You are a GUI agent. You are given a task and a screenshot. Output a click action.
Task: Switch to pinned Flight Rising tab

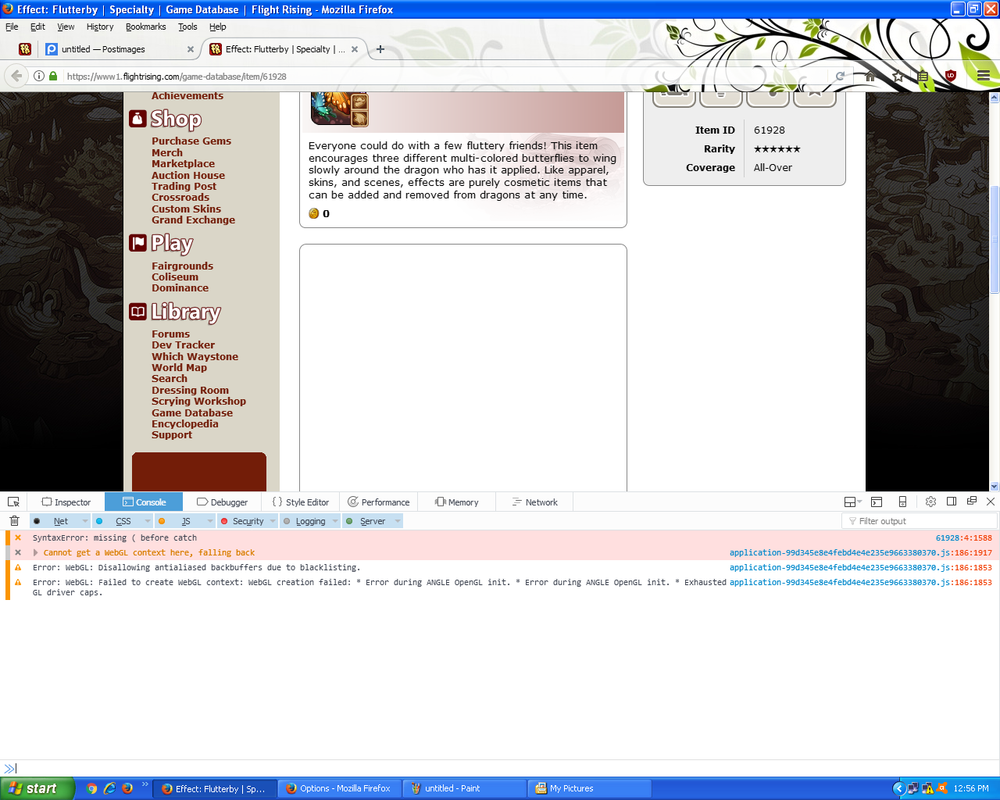pos(25,49)
